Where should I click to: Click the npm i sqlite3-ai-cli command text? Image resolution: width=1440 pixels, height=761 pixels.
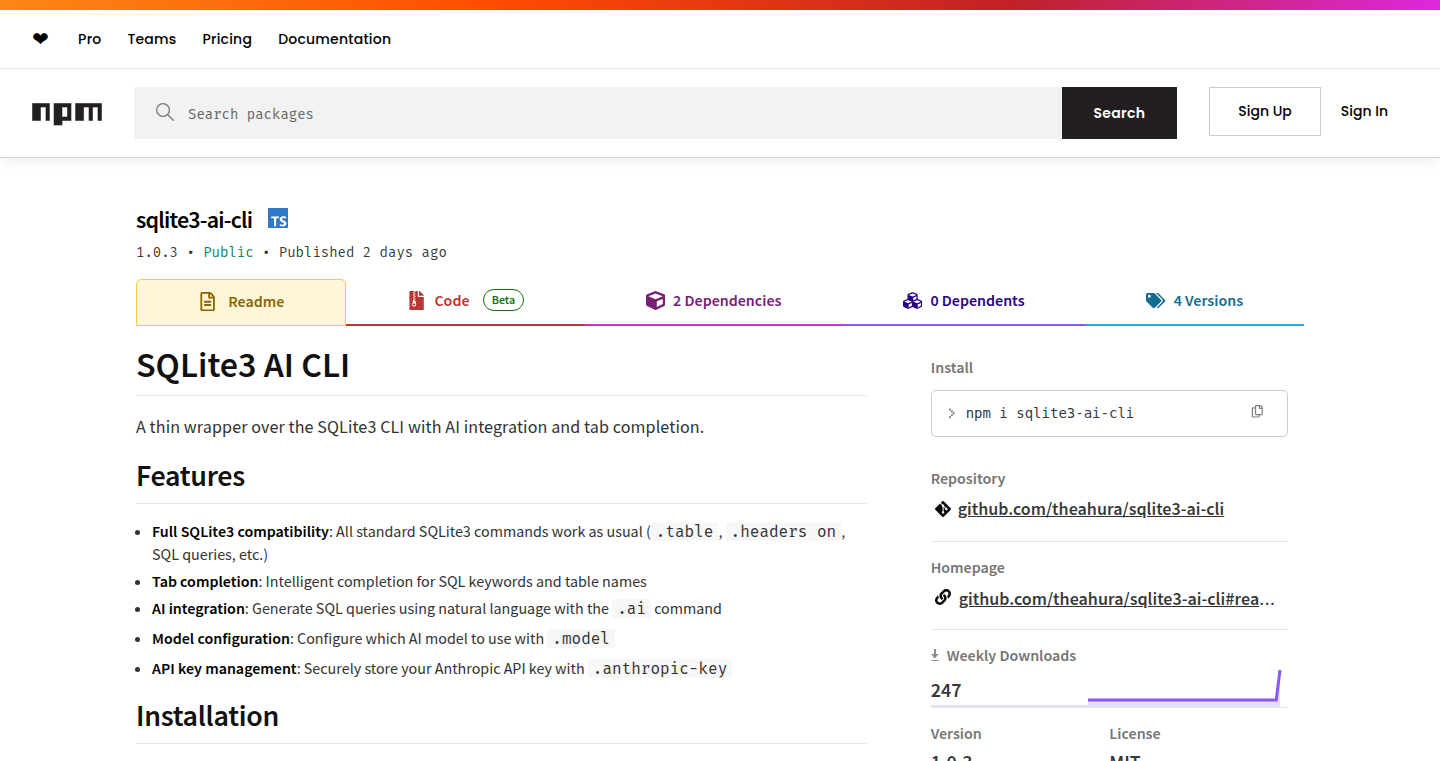tap(1050, 413)
